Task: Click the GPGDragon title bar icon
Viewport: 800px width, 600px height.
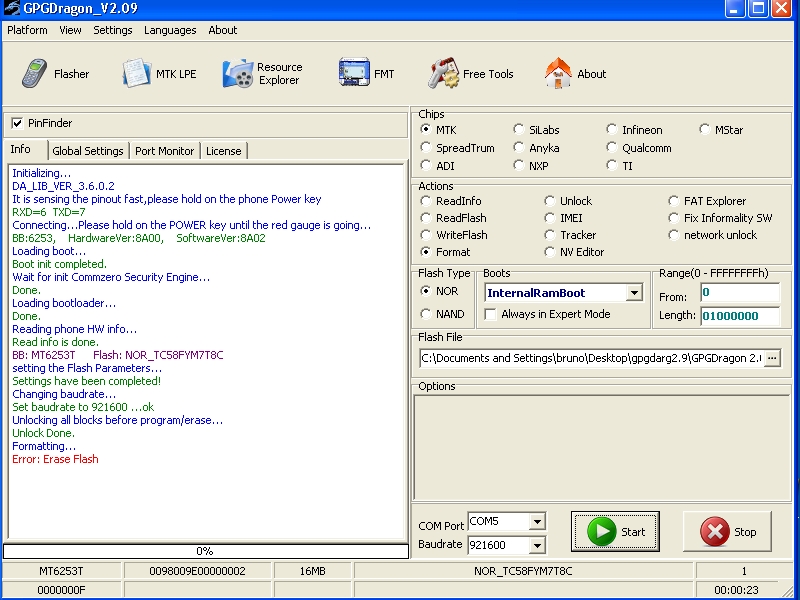Action: 11,8
